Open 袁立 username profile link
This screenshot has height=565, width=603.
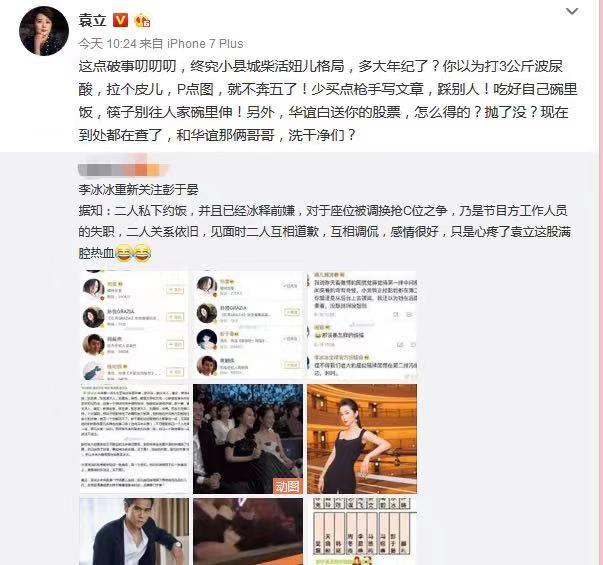pos(92,20)
